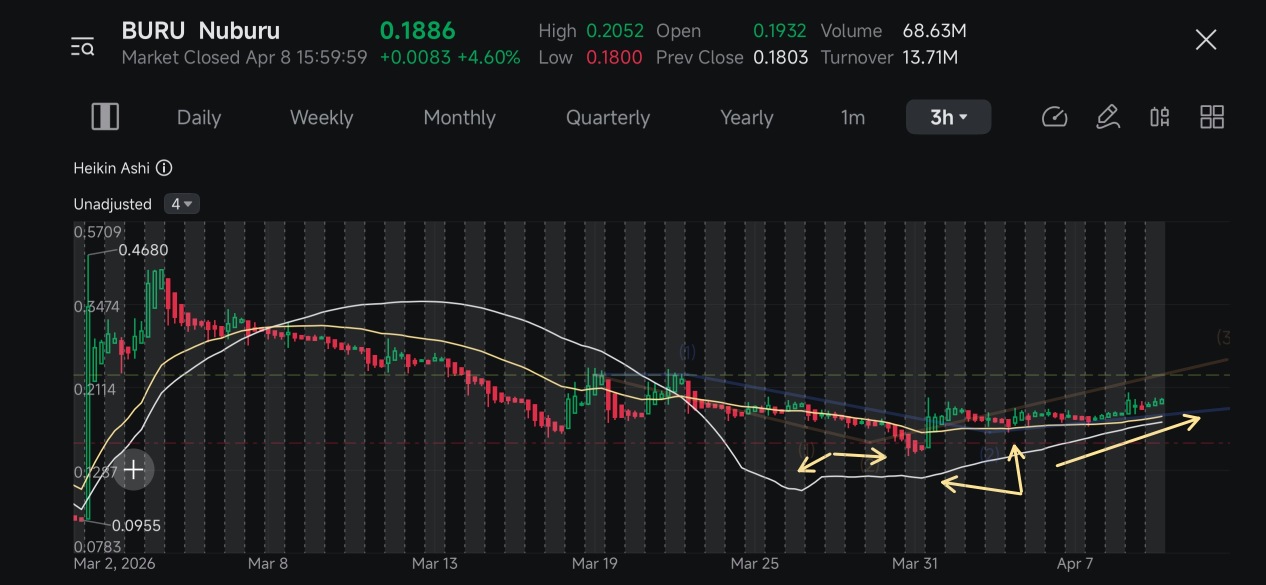
Task: Close the chart with the X
Action: [1206, 40]
